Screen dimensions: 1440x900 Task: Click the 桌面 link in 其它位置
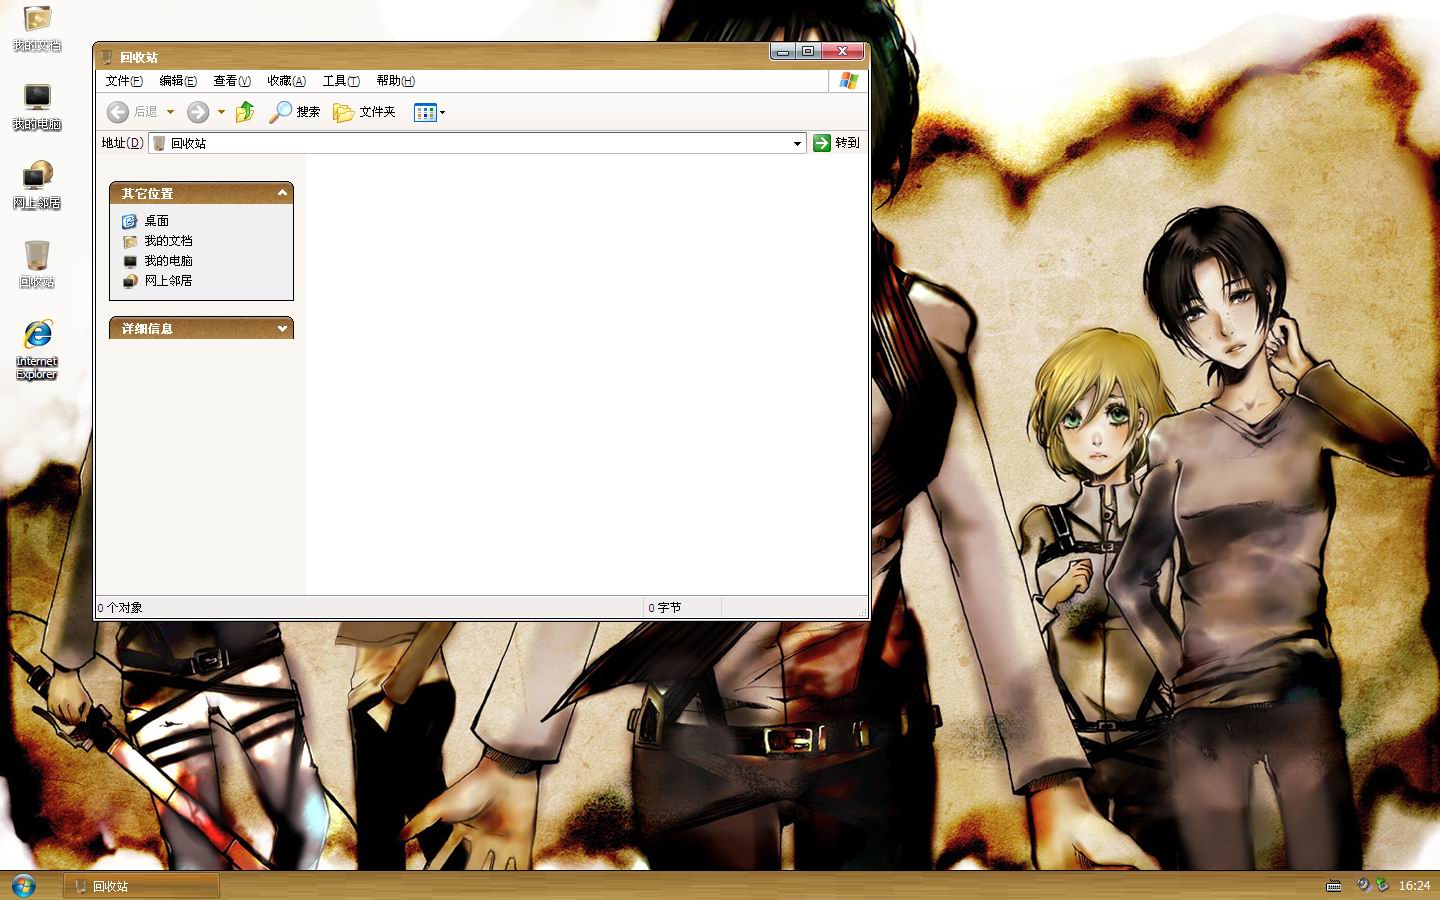pos(156,221)
